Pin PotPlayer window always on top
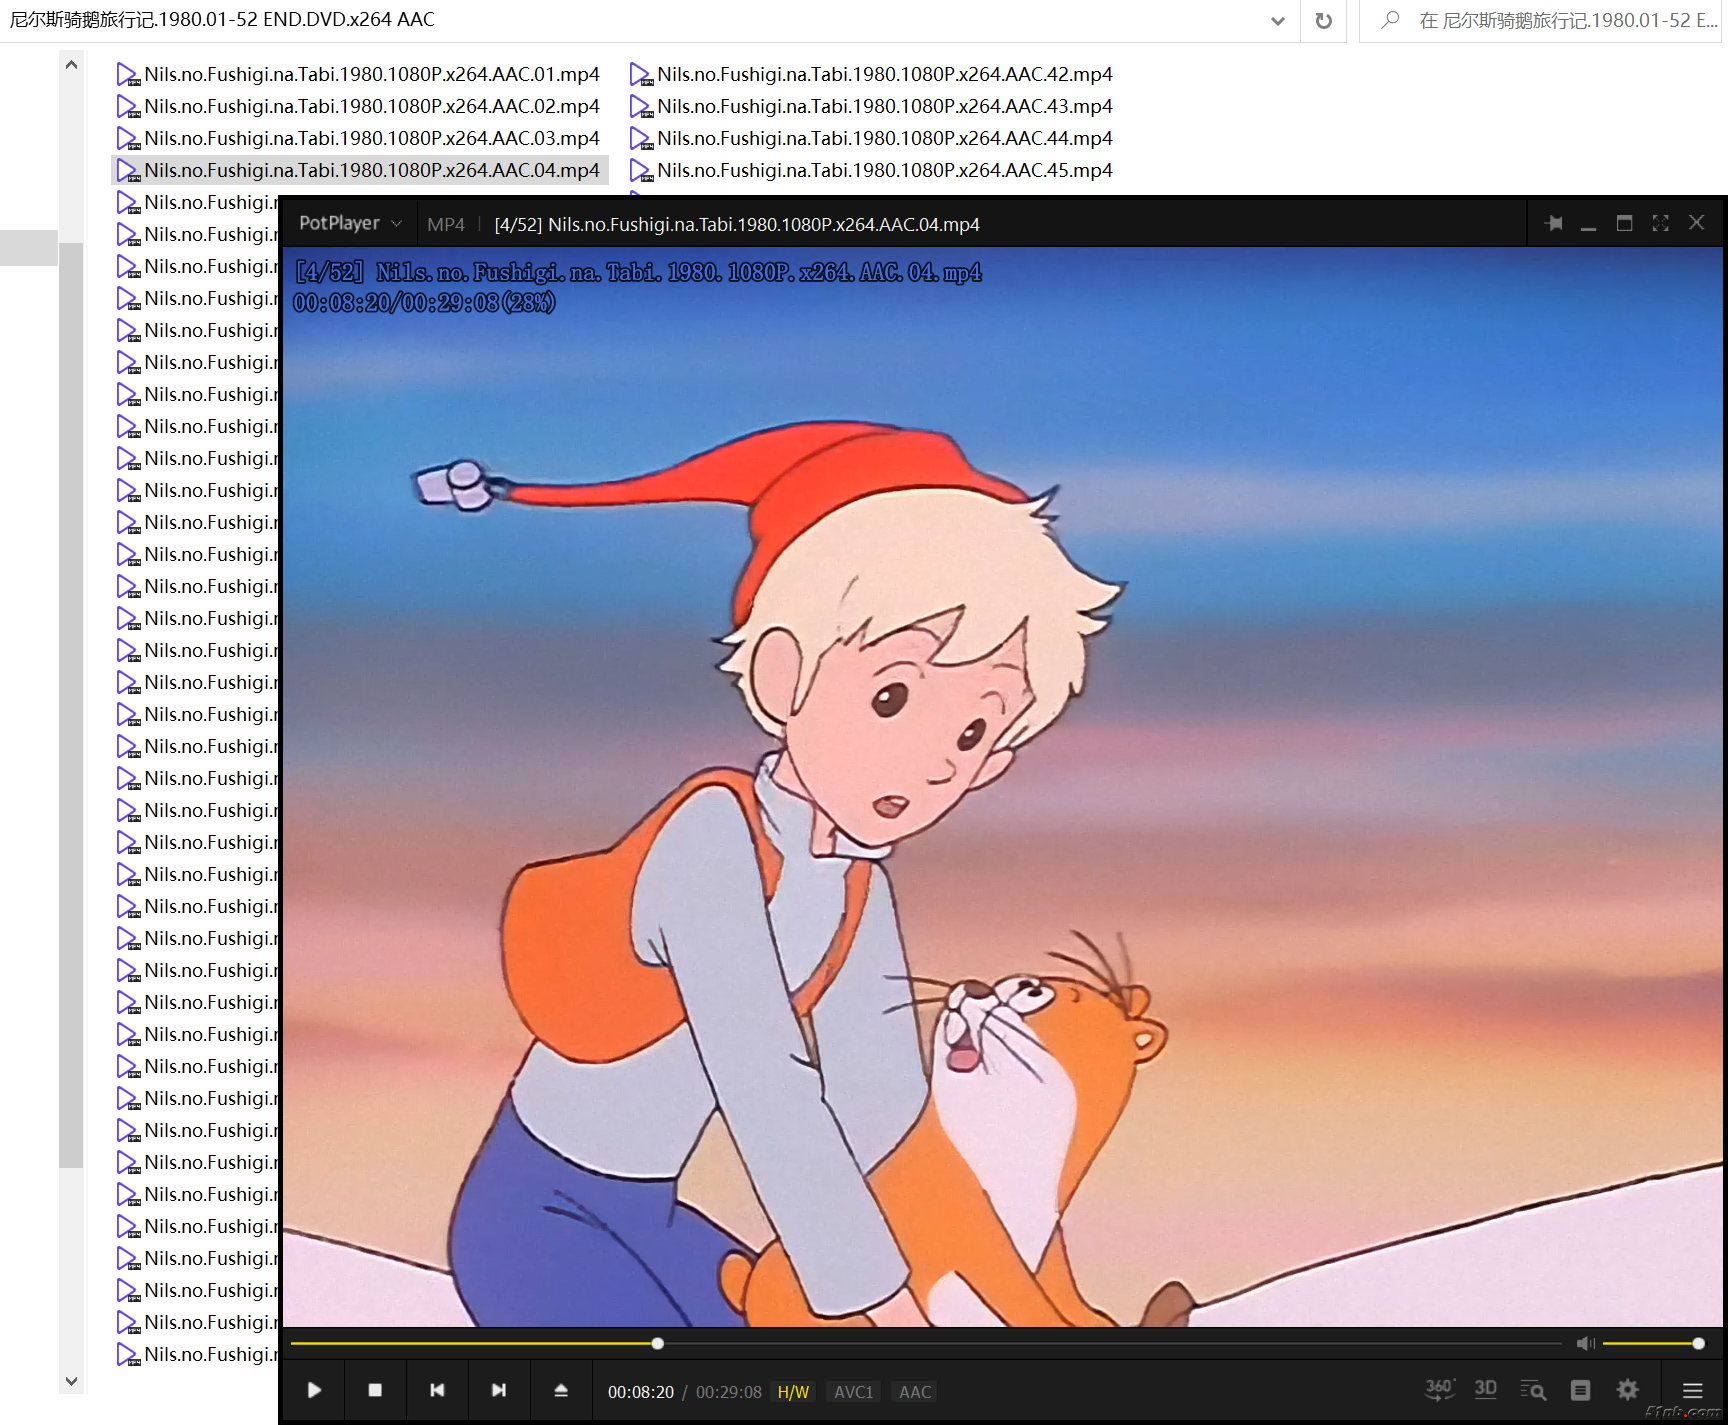The width and height of the screenshot is (1729, 1425). click(1554, 223)
